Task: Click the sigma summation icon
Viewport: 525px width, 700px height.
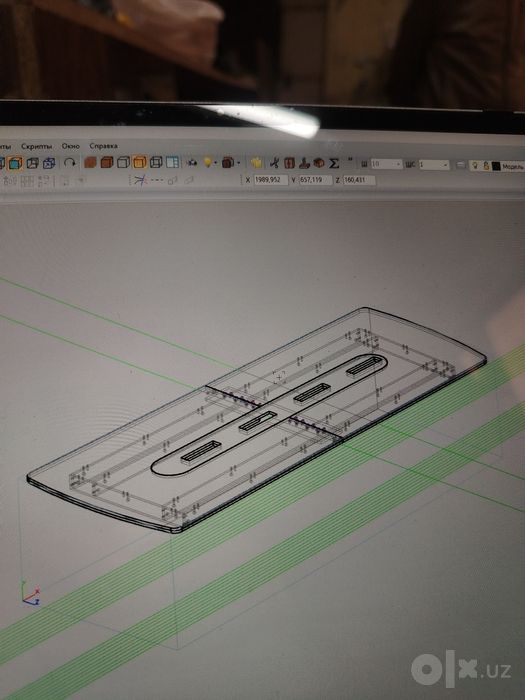Action: pos(334,163)
